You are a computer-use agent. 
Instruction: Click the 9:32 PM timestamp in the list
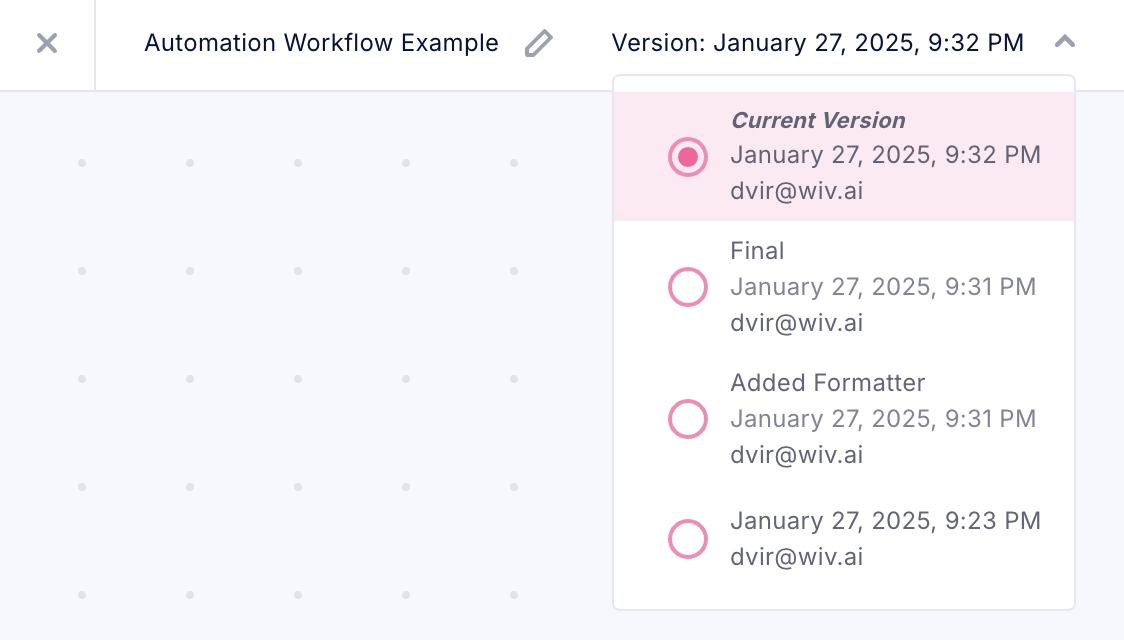885,155
